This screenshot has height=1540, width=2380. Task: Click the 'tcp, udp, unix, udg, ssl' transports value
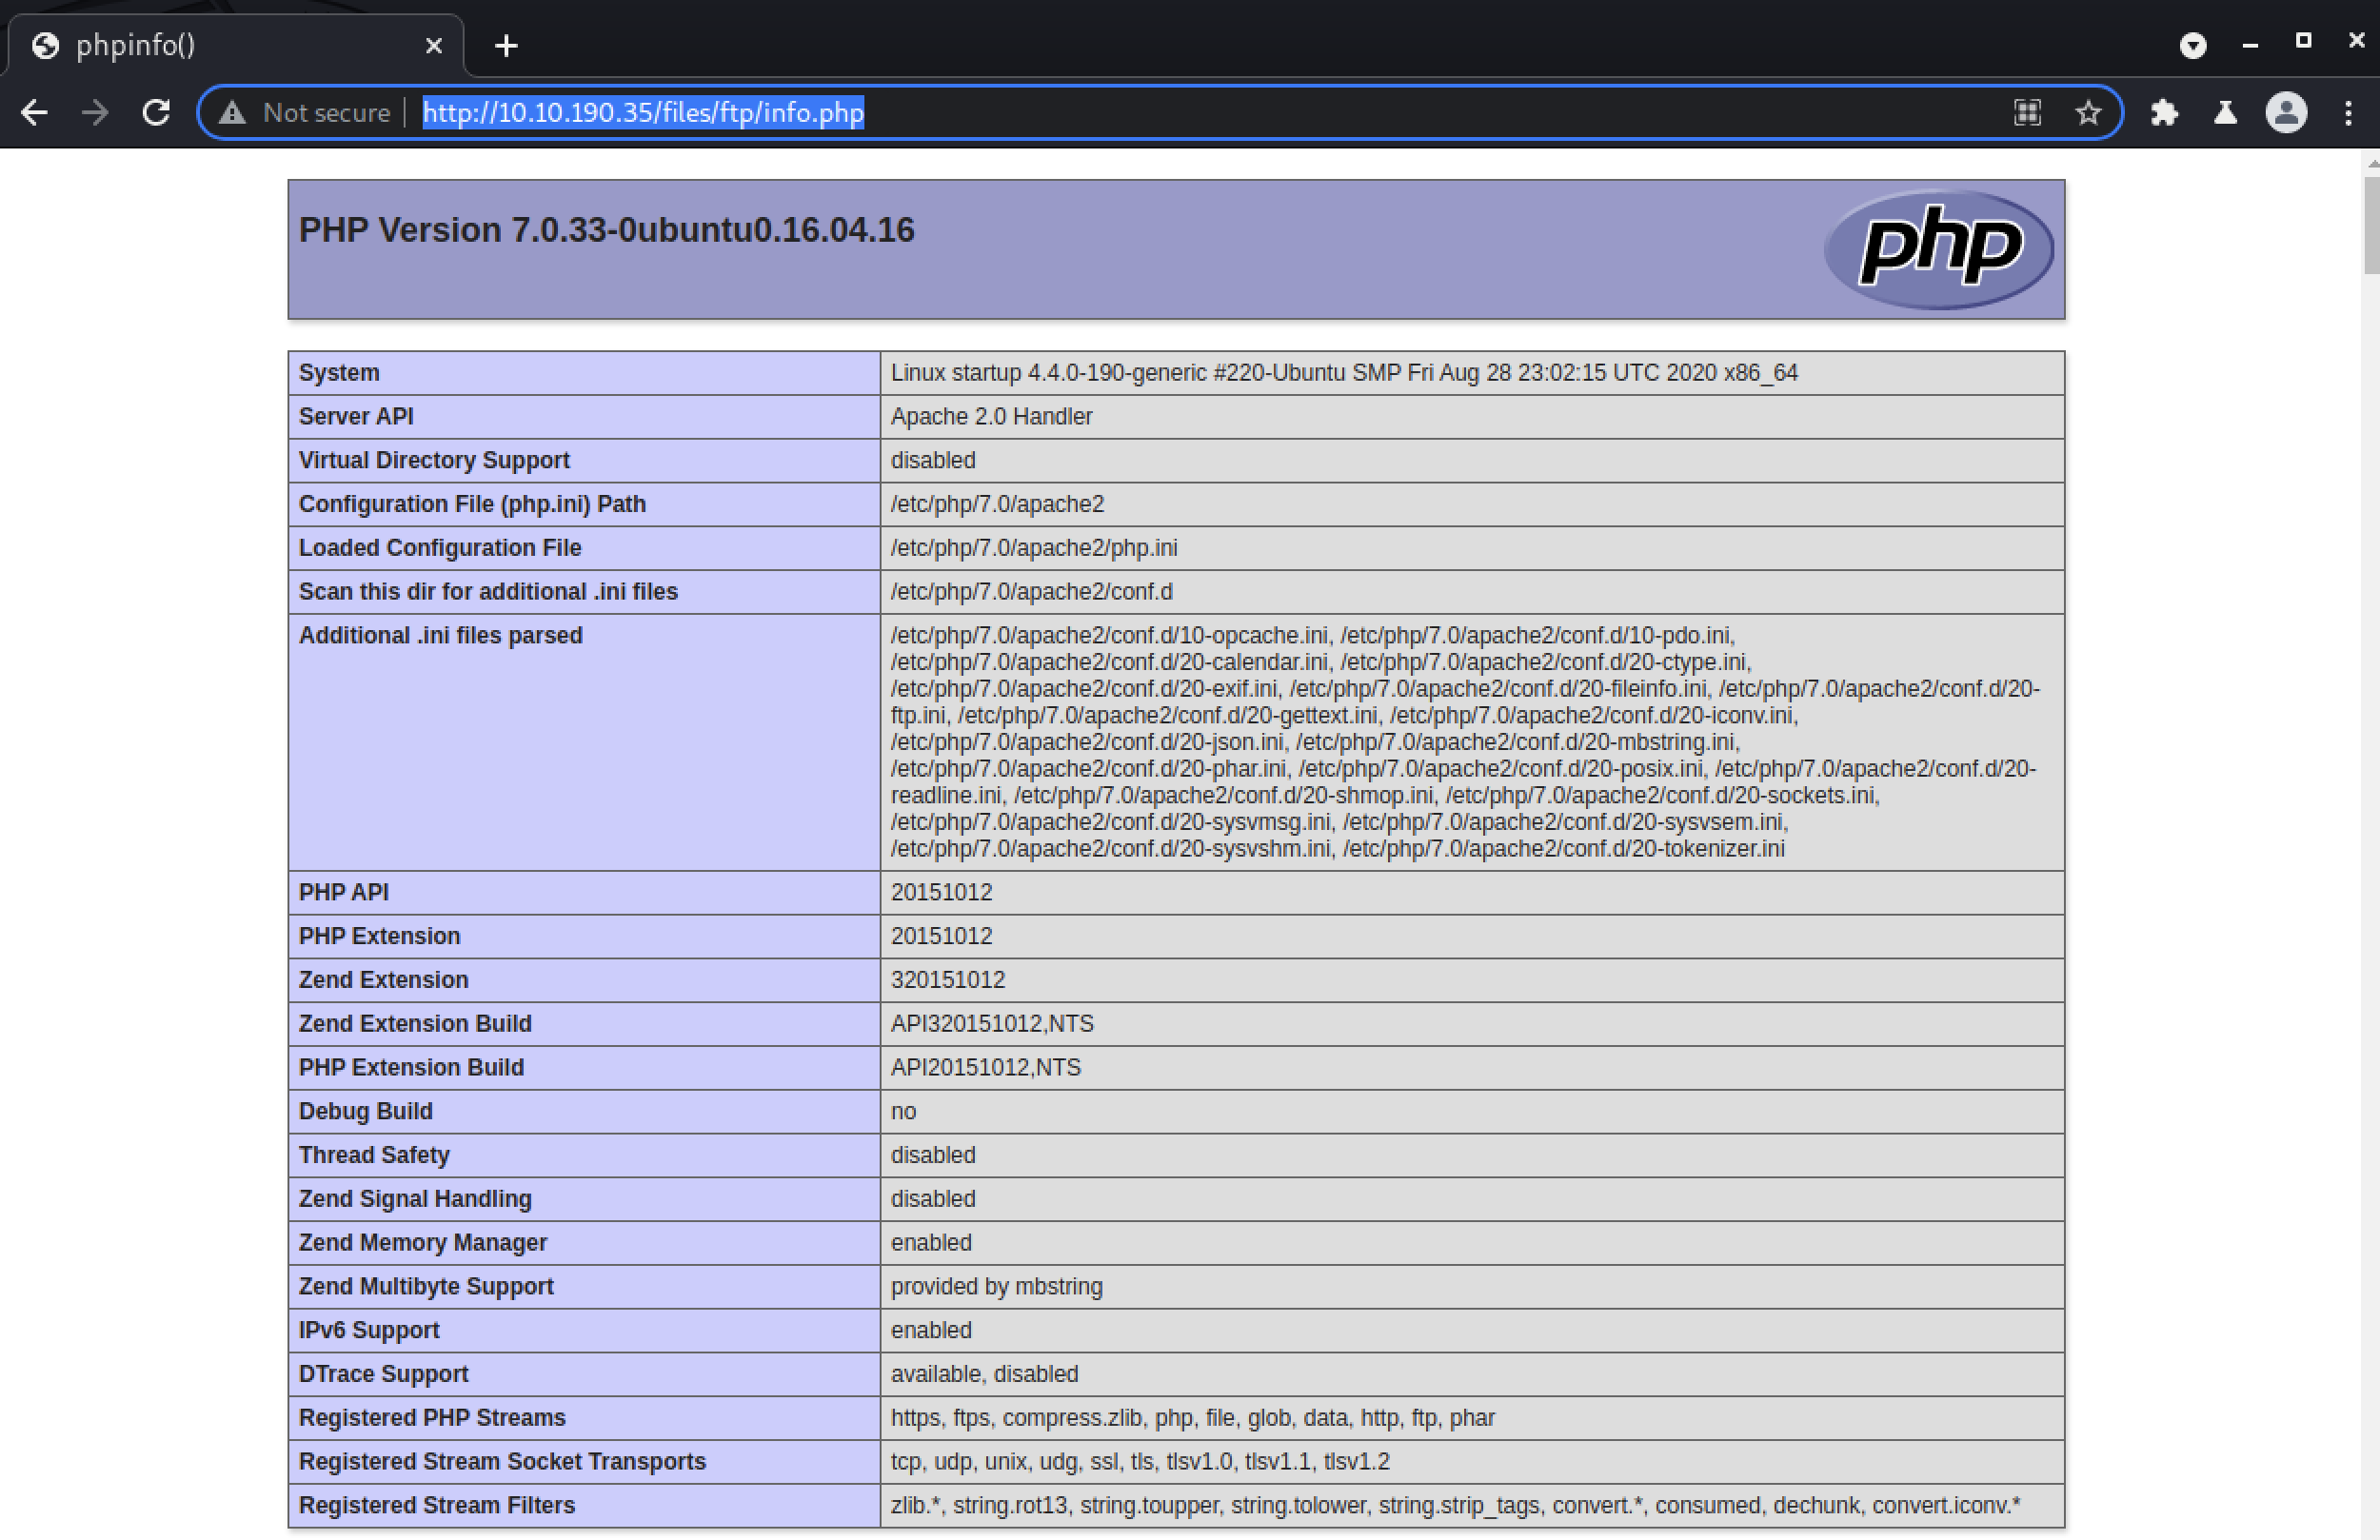(1140, 1464)
